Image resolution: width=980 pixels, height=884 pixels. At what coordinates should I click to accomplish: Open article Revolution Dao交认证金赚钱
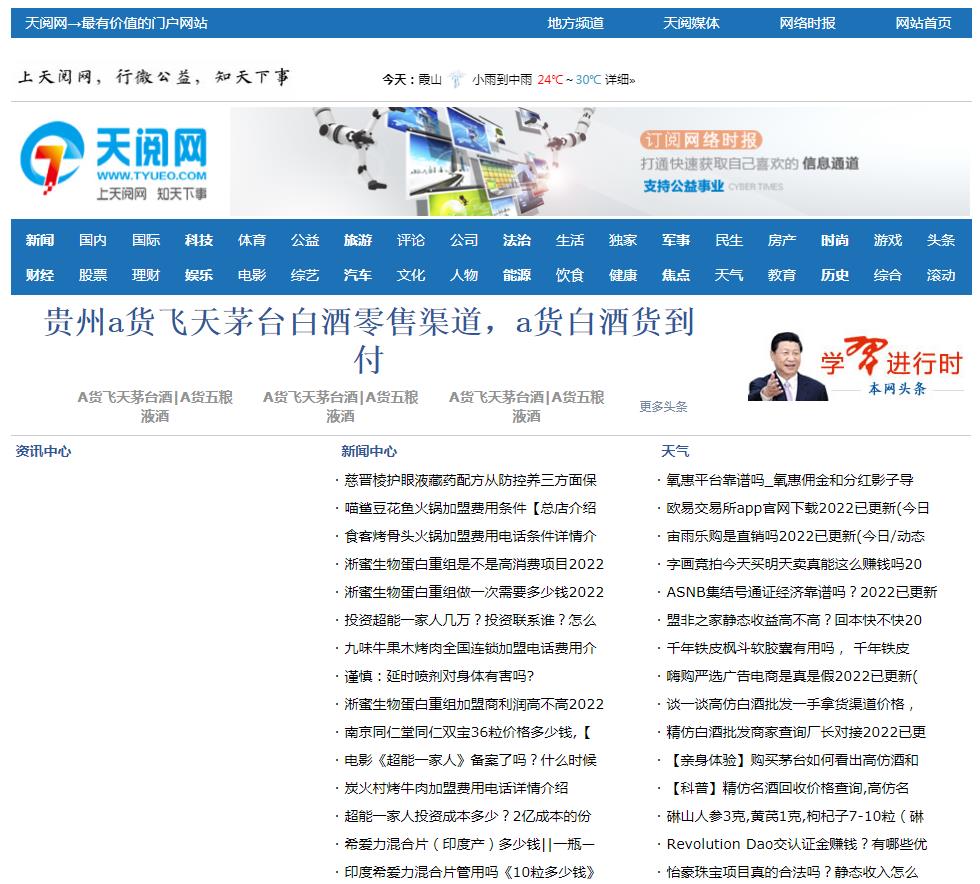(x=796, y=844)
